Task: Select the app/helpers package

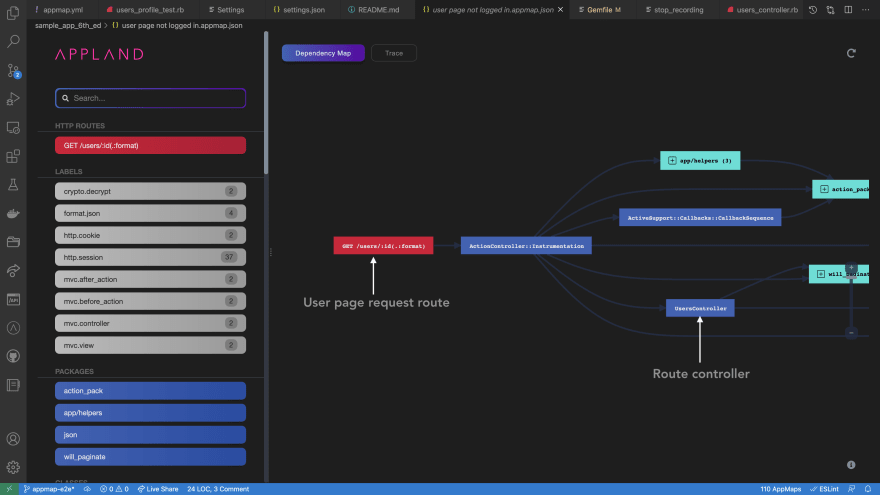Action: pyautogui.click(x=150, y=412)
